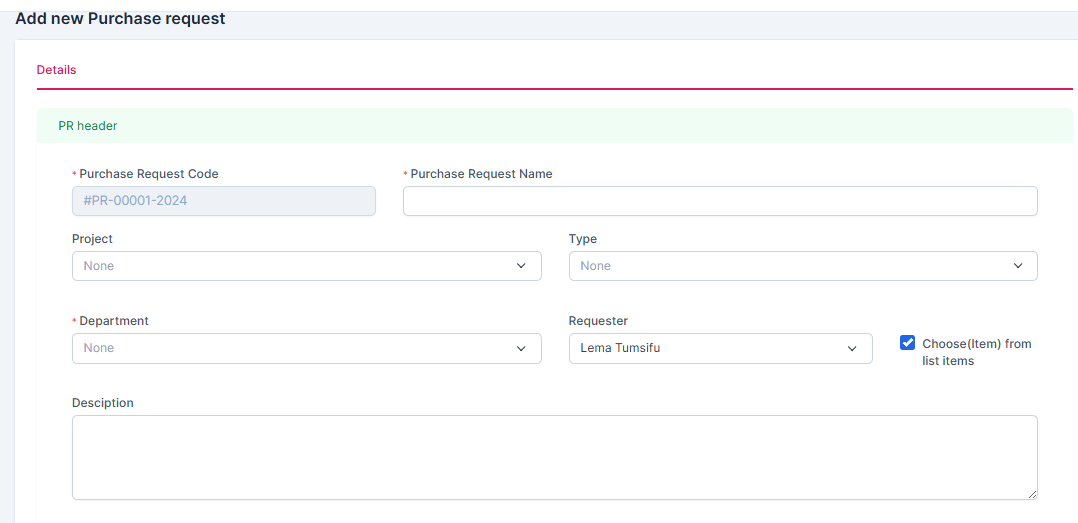Screen dimensions: 1078x523
Task: Click the Desciption box resize handle
Action: click(1031, 493)
